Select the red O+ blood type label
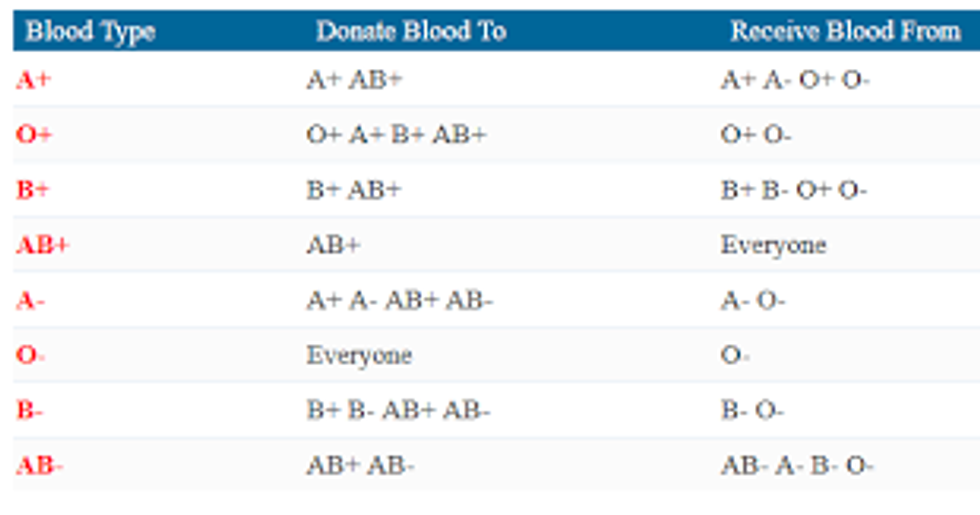Viewport: 980px width, 515px height. 34,135
